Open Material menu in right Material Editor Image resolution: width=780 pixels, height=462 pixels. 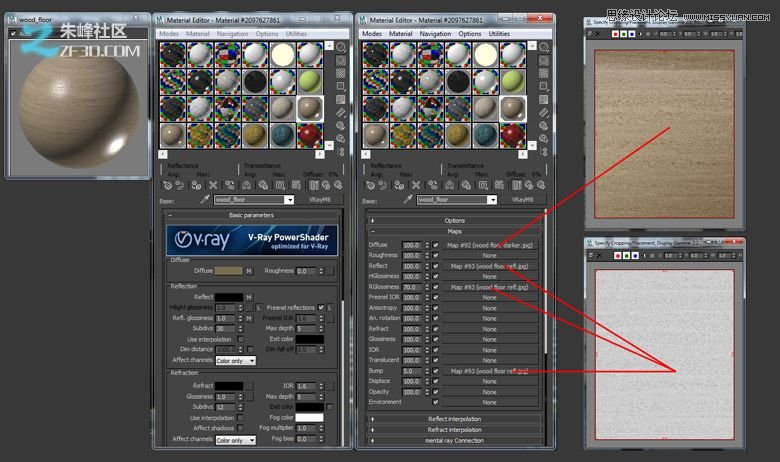400,34
